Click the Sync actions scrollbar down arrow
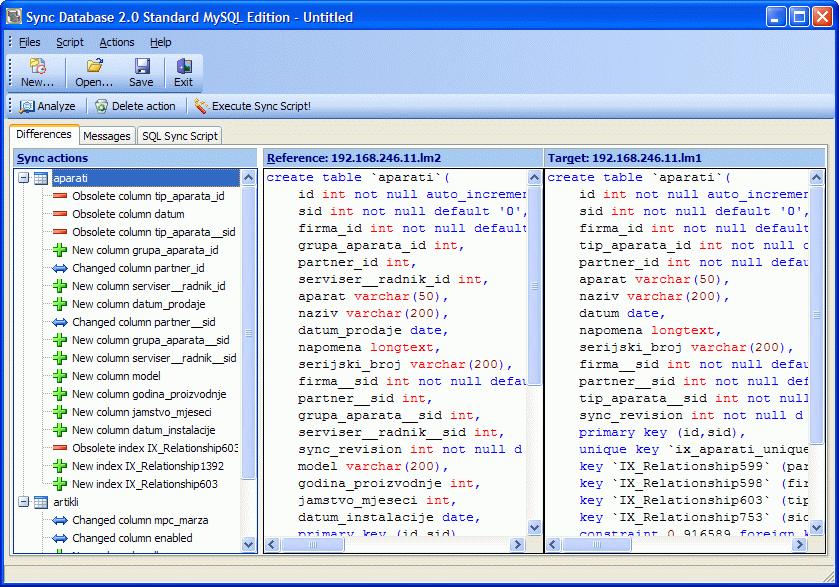The image size is (839, 587). pyautogui.click(x=248, y=545)
